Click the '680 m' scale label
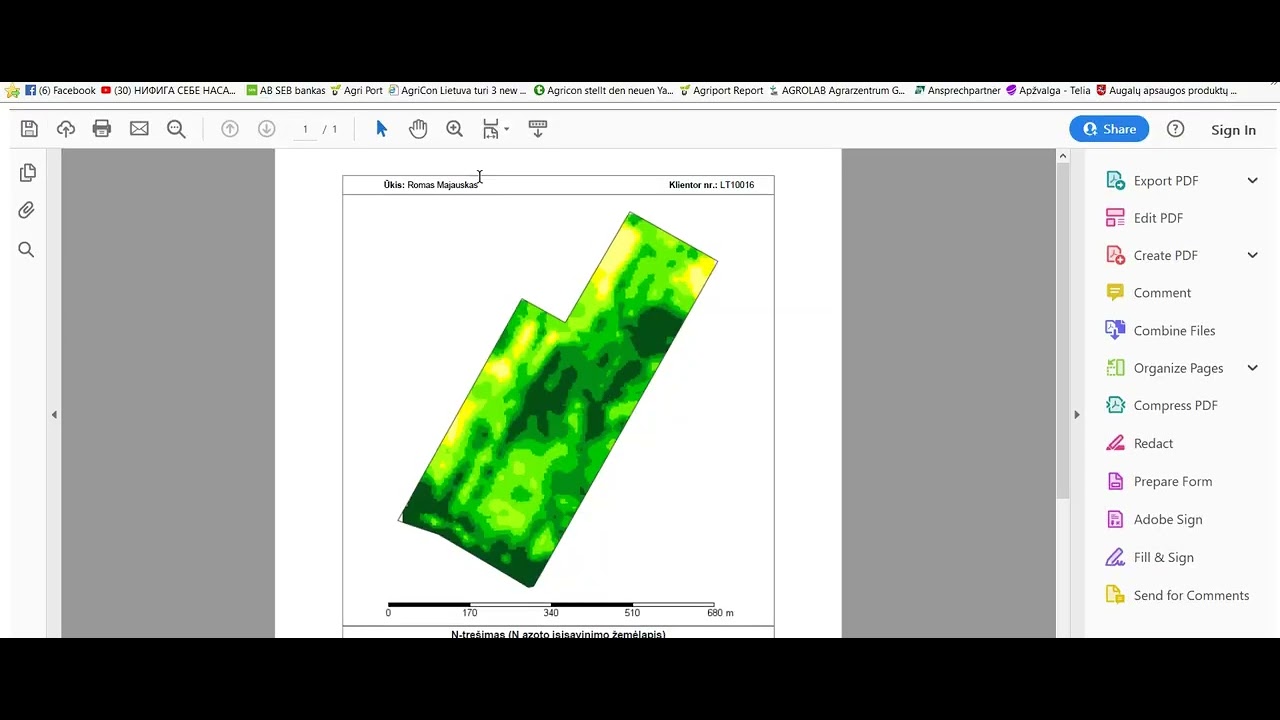Image resolution: width=1280 pixels, height=720 pixels. click(x=720, y=613)
